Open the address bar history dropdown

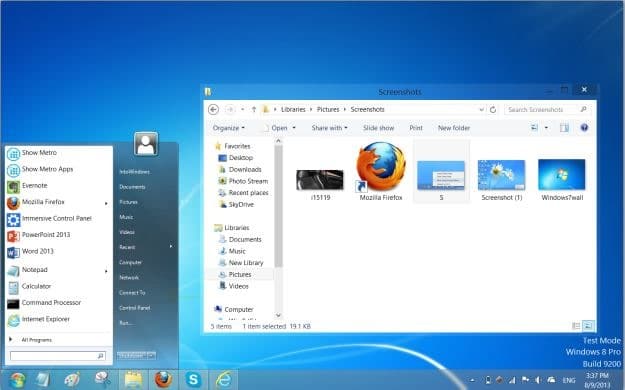[x=482, y=109]
